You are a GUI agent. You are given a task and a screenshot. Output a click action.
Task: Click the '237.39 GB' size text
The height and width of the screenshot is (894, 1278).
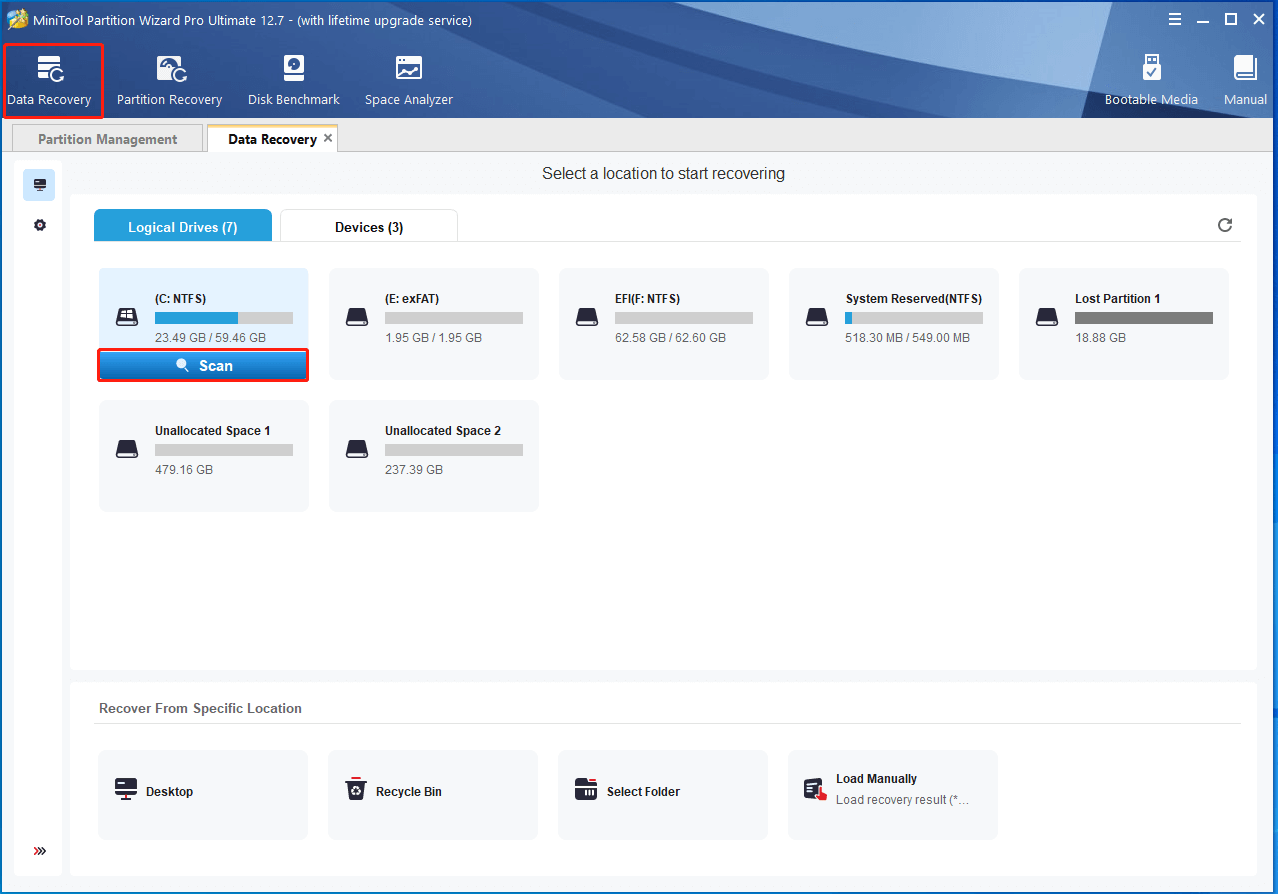(x=414, y=470)
